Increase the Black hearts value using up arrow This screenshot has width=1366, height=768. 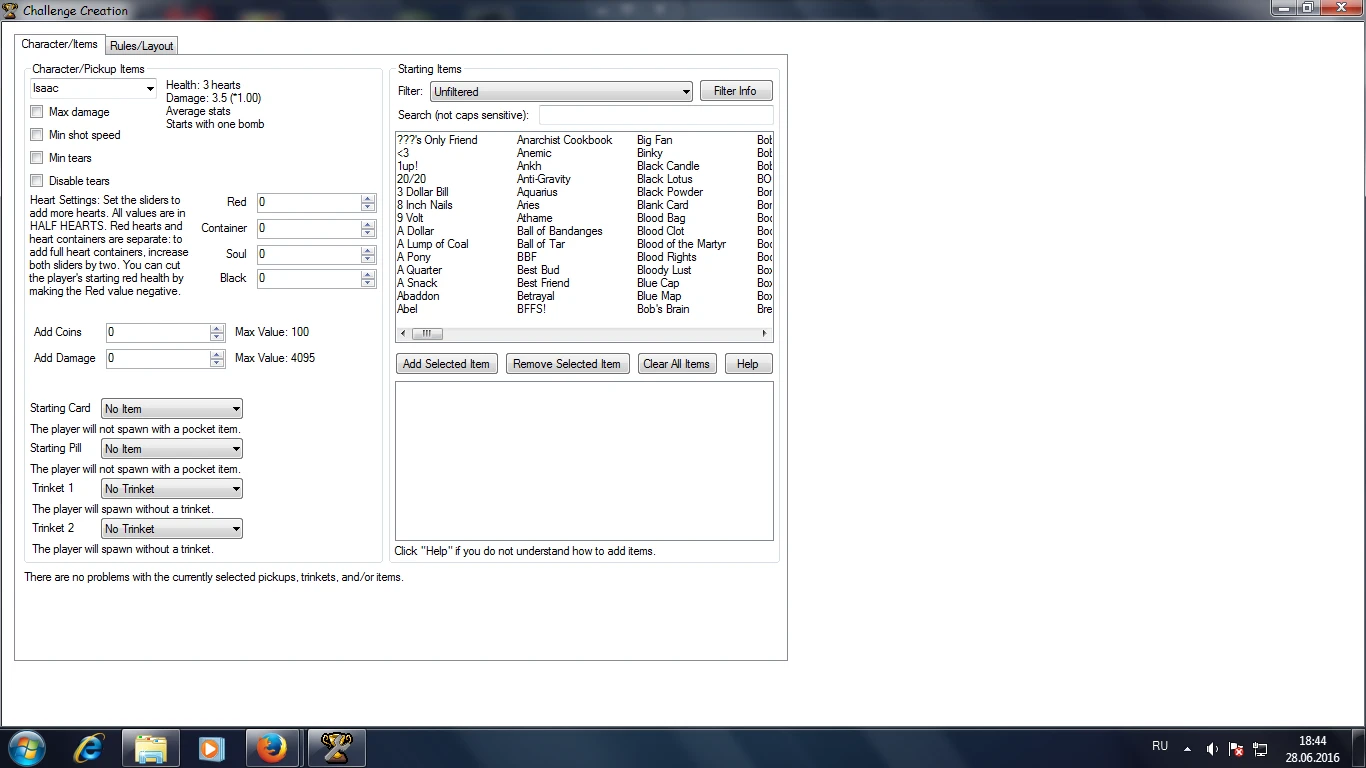click(x=368, y=274)
